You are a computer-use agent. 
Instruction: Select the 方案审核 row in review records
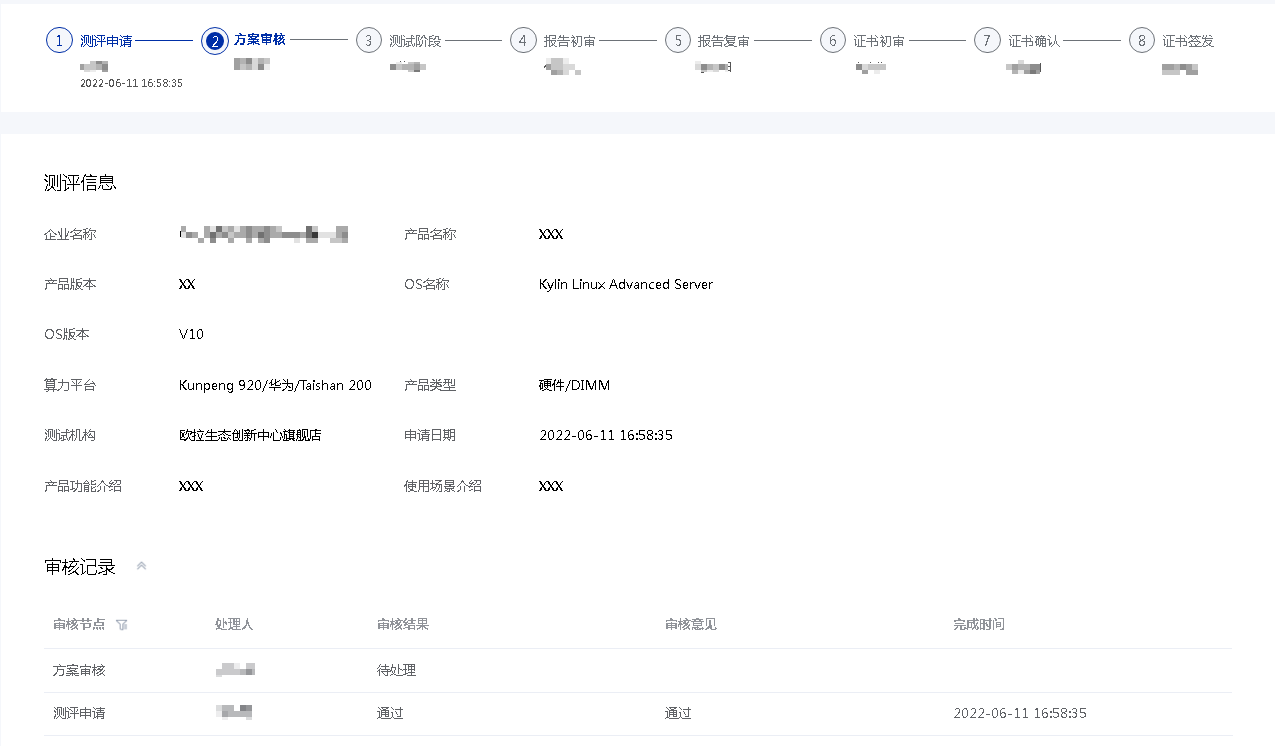tap(79, 670)
